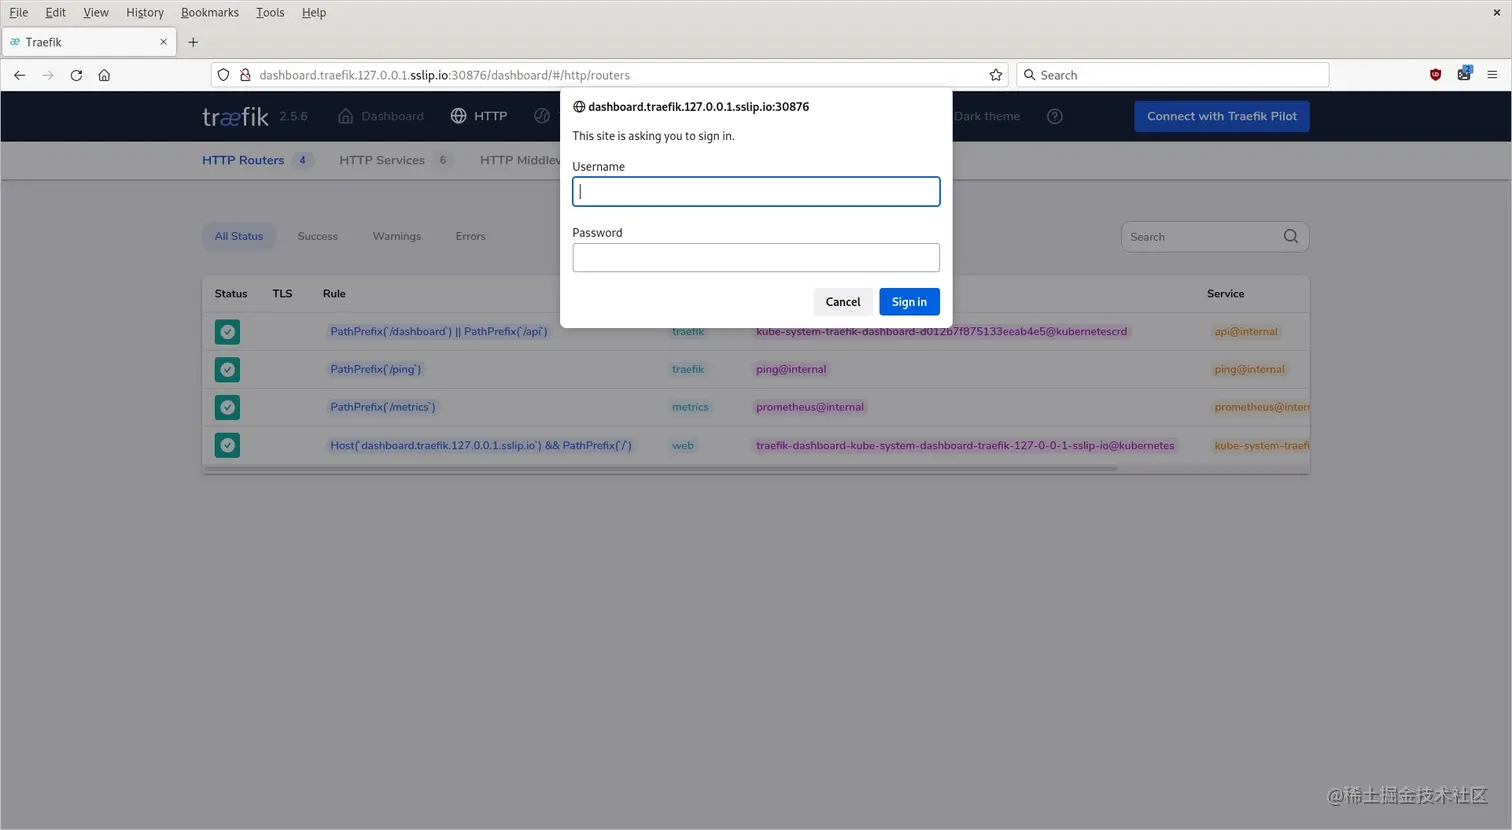Click status check icon for dashboard api router
Image resolution: width=1512 pixels, height=830 pixels.
point(228,332)
